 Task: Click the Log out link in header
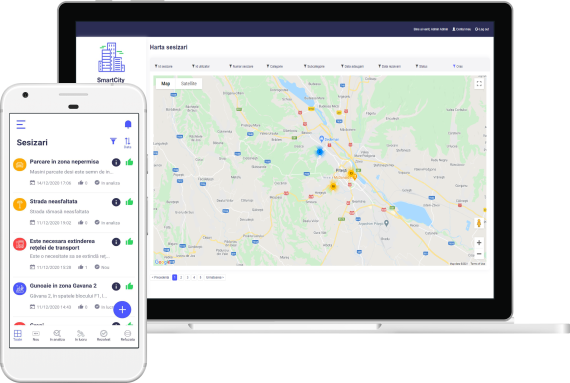tap(482, 29)
